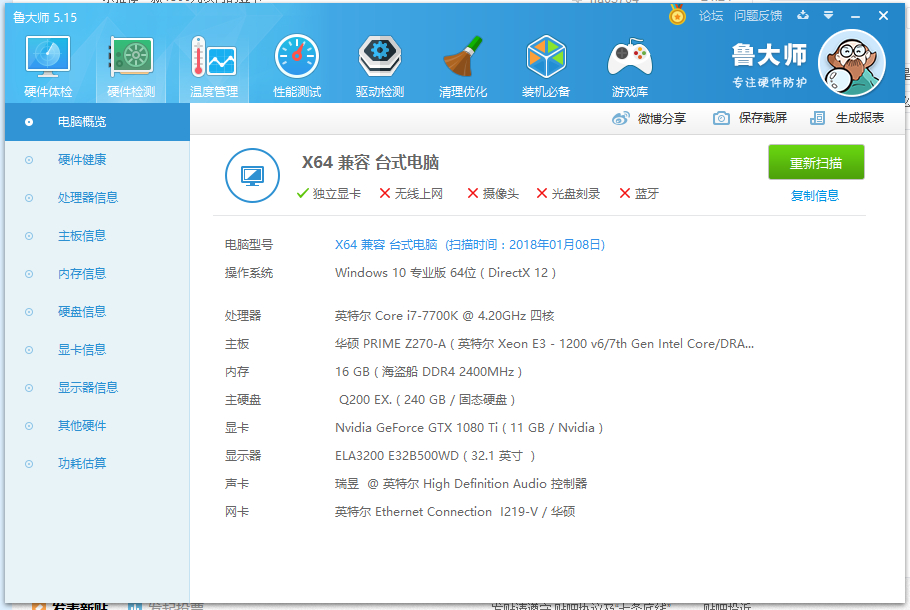Click the gold medal icon in title bar

677,15
